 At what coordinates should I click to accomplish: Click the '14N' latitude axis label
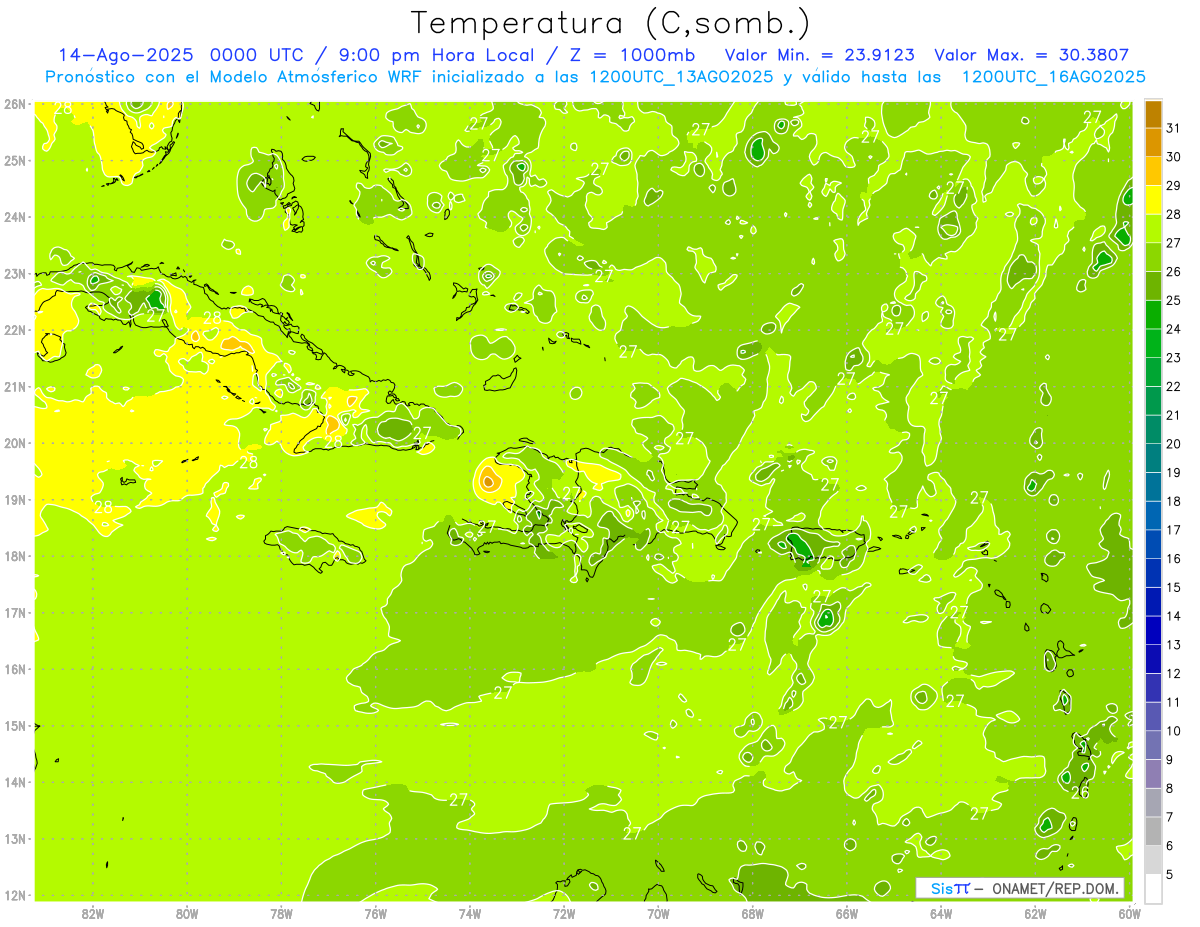click(x=15, y=782)
